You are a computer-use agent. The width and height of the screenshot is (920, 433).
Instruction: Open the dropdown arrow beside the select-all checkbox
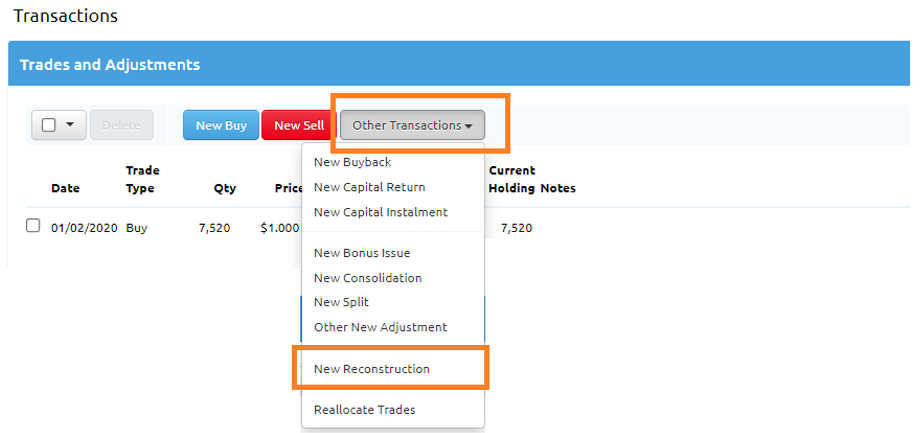coord(70,125)
